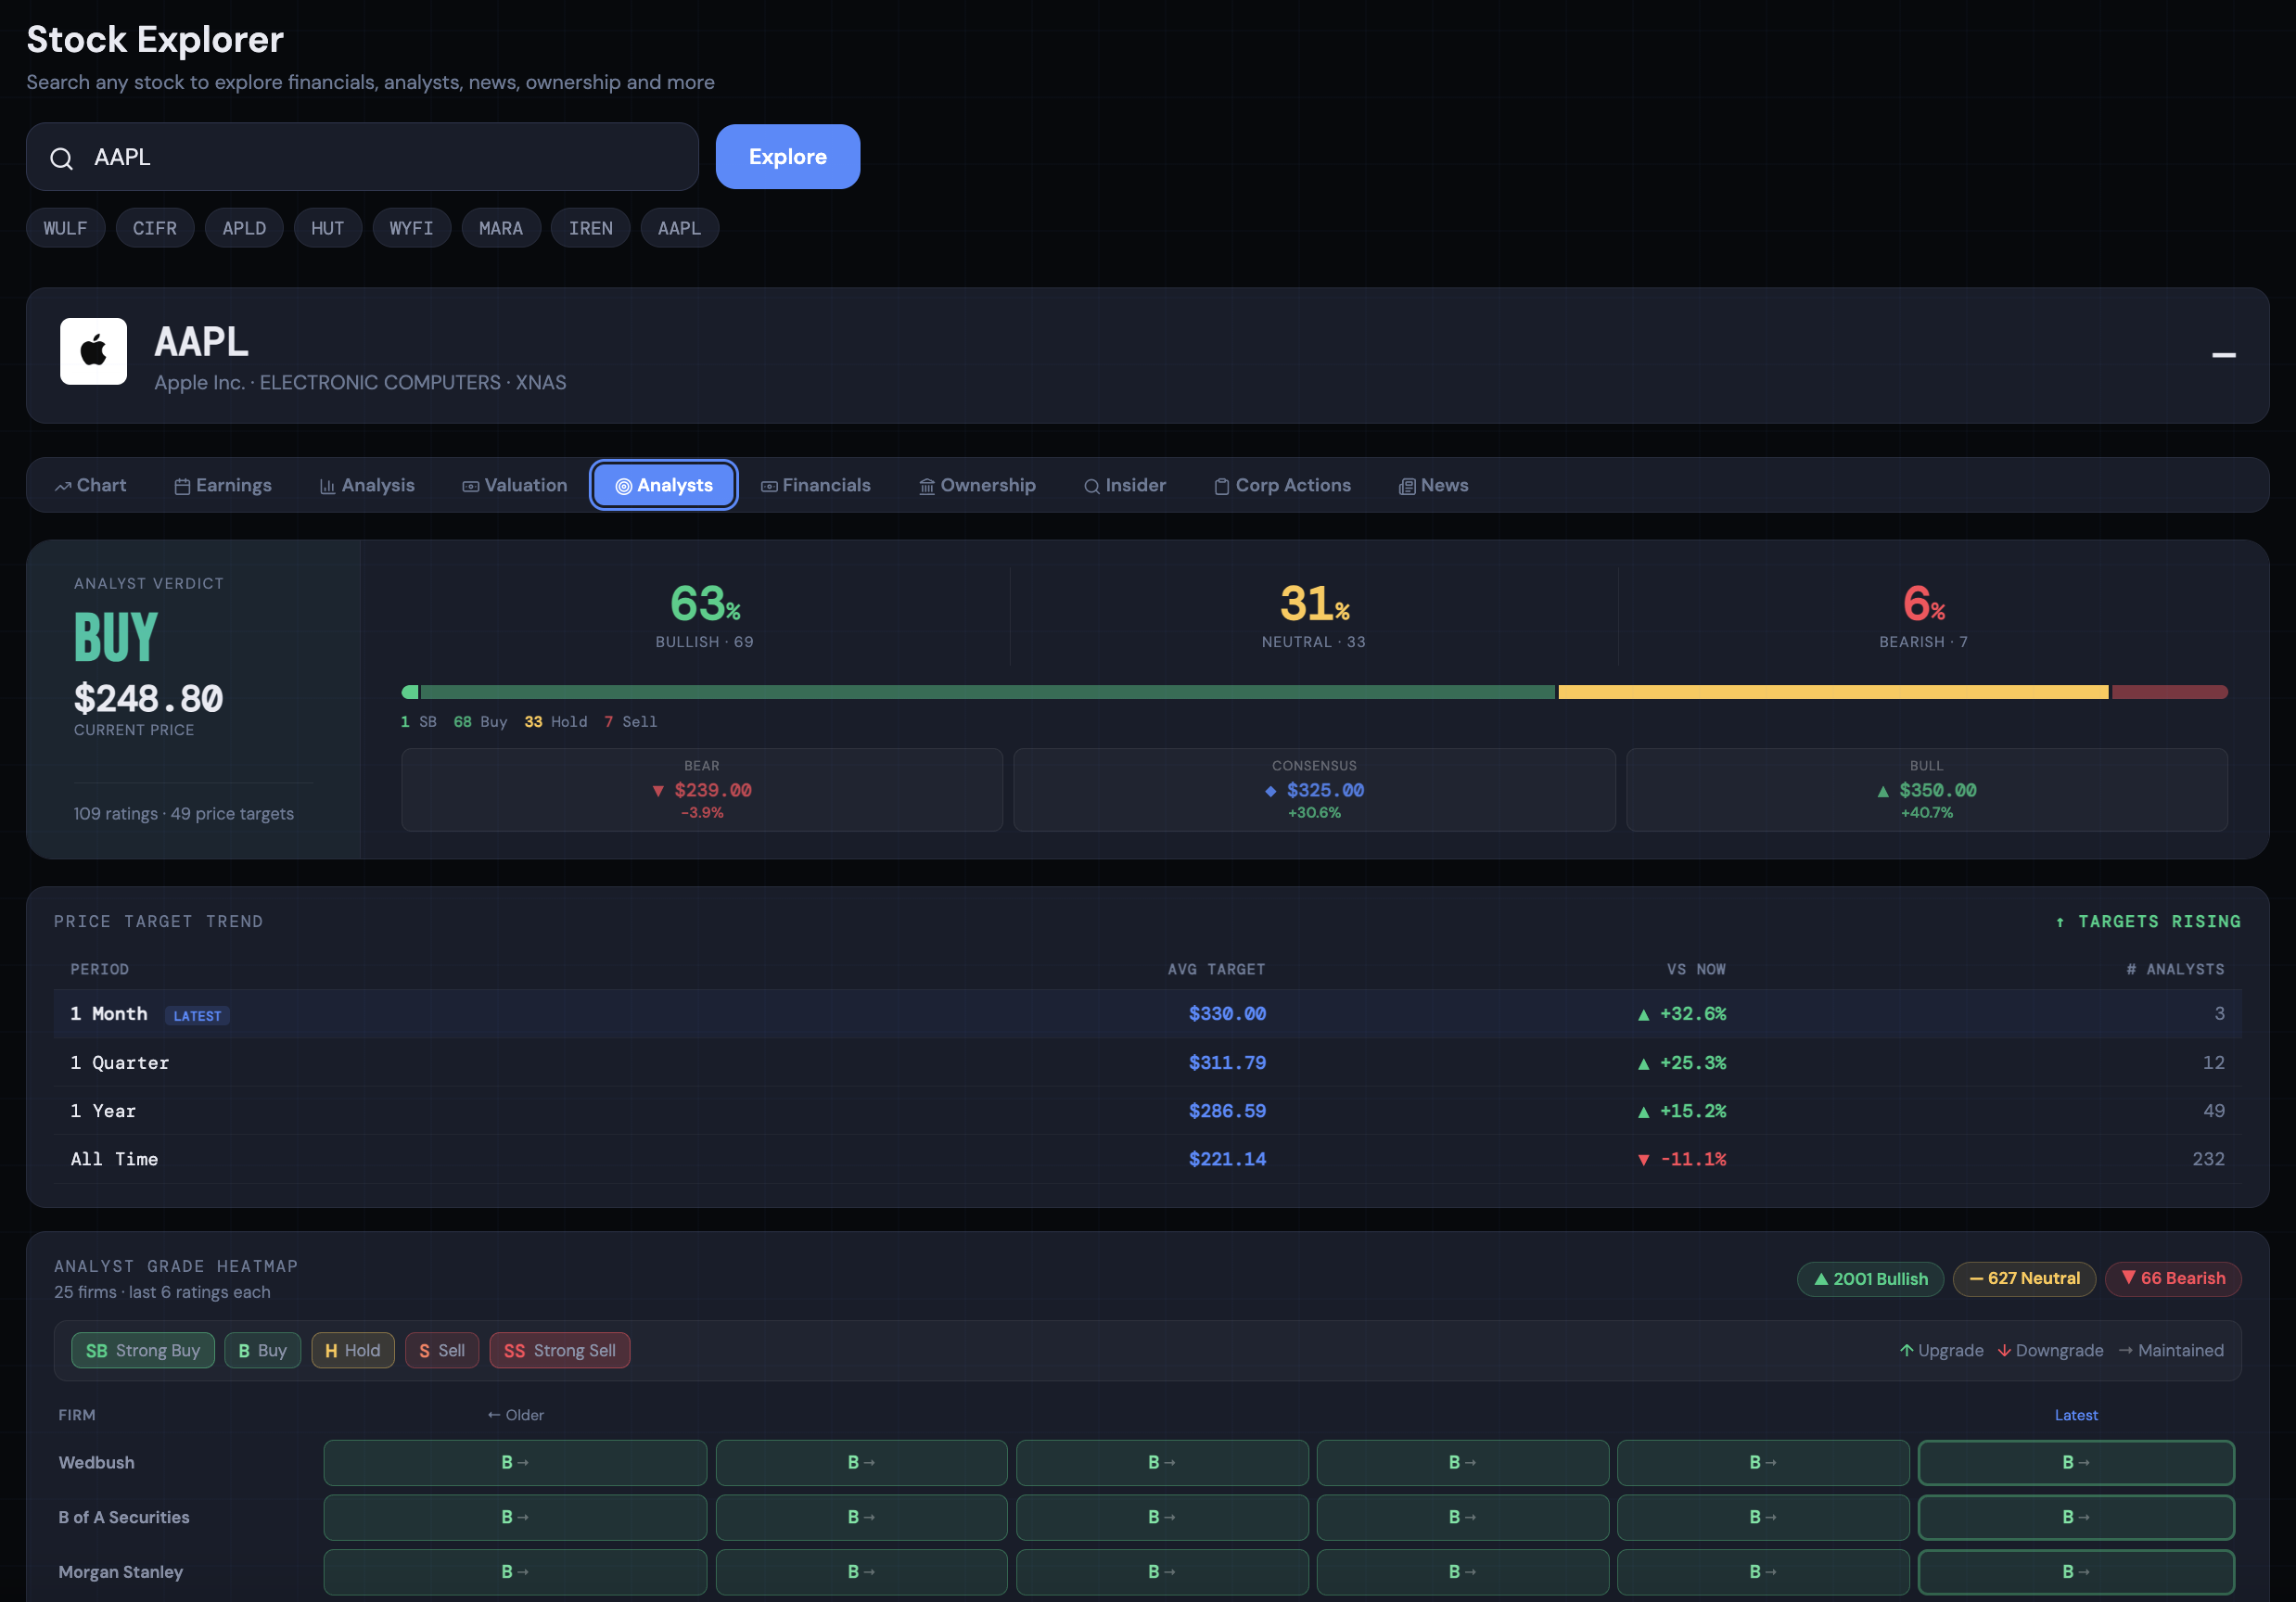This screenshot has height=1602, width=2296.
Task: Select the MARA ticker chip
Action: tap(500, 228)
